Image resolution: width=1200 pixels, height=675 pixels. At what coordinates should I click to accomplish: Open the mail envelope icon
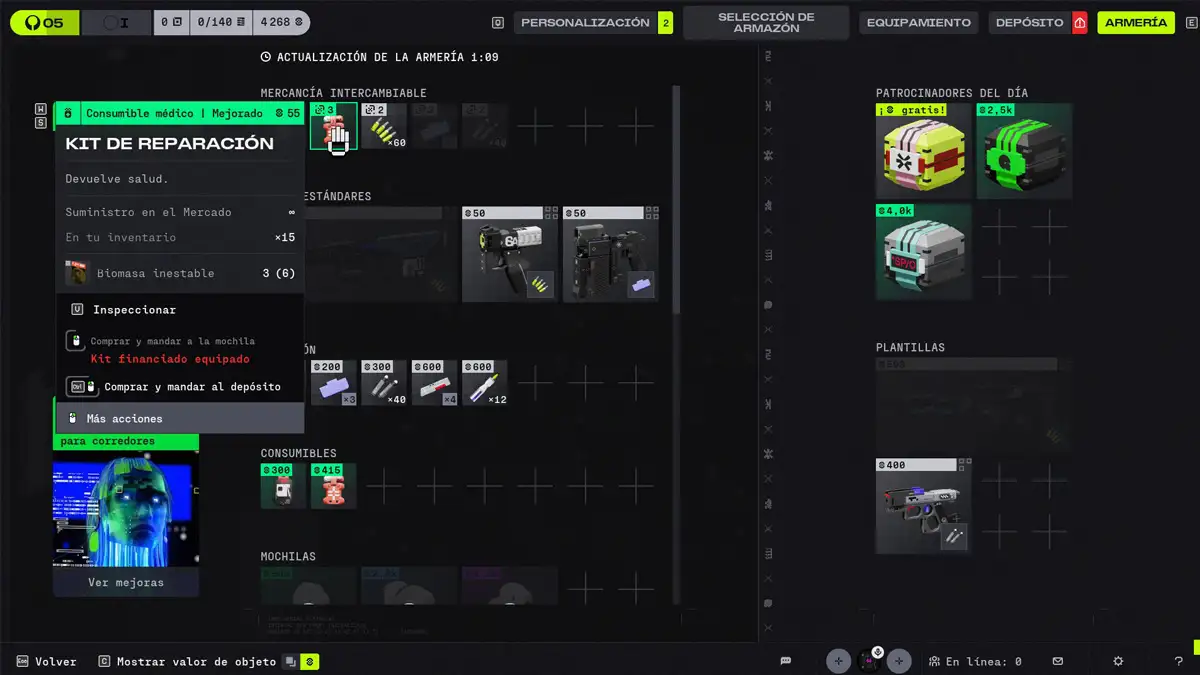[x=1058, y=661]
